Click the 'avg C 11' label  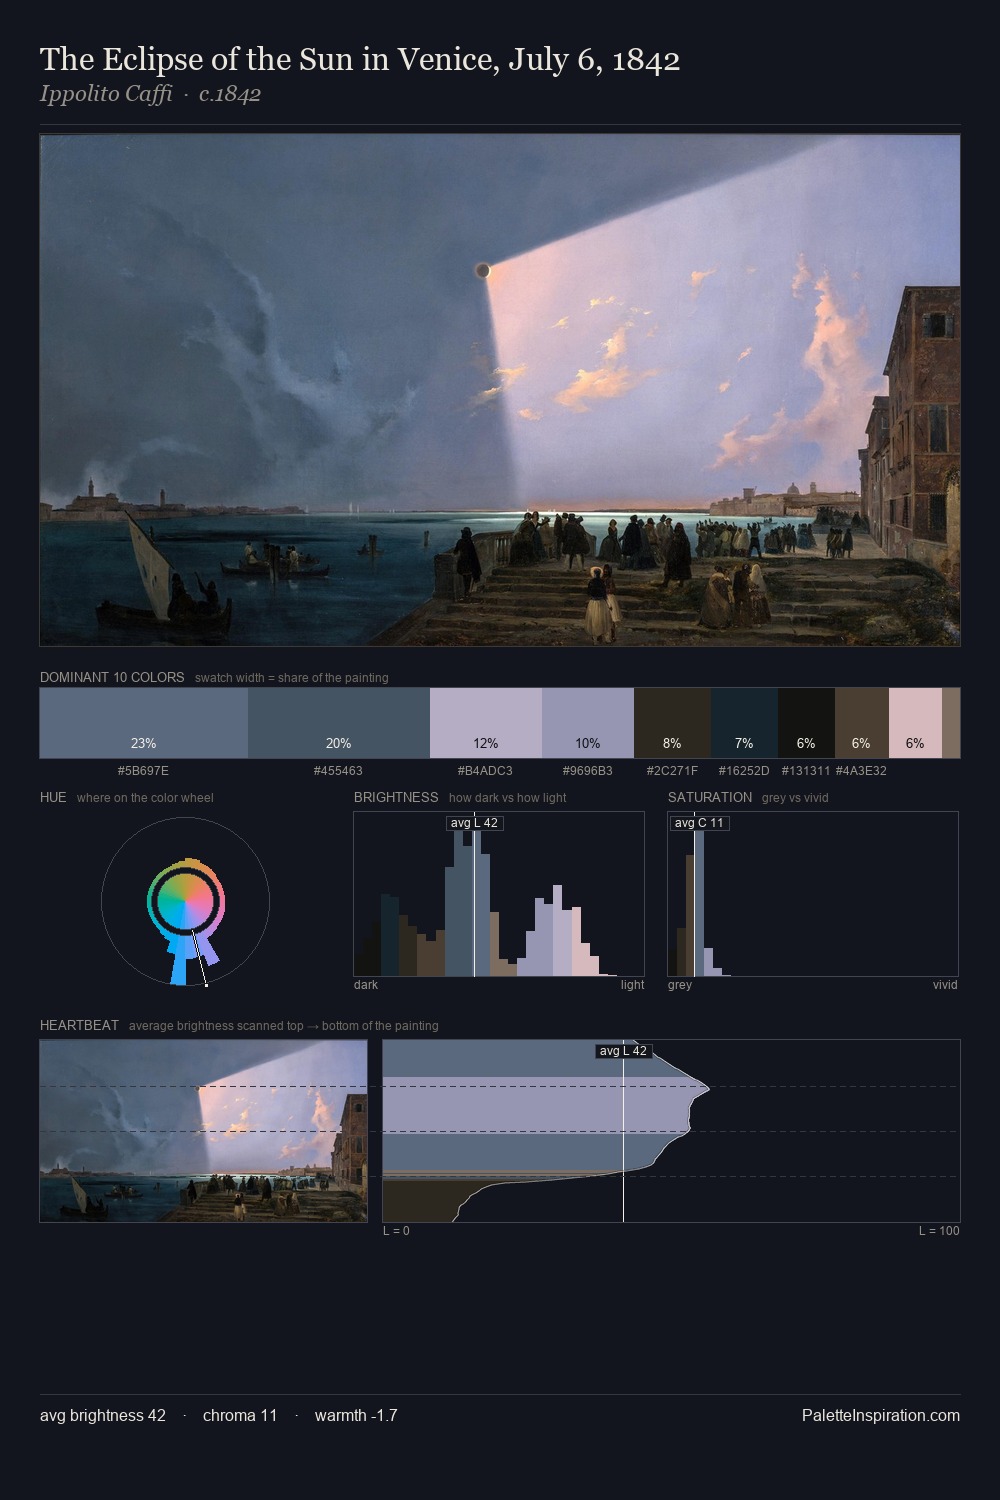pos(699,823)
